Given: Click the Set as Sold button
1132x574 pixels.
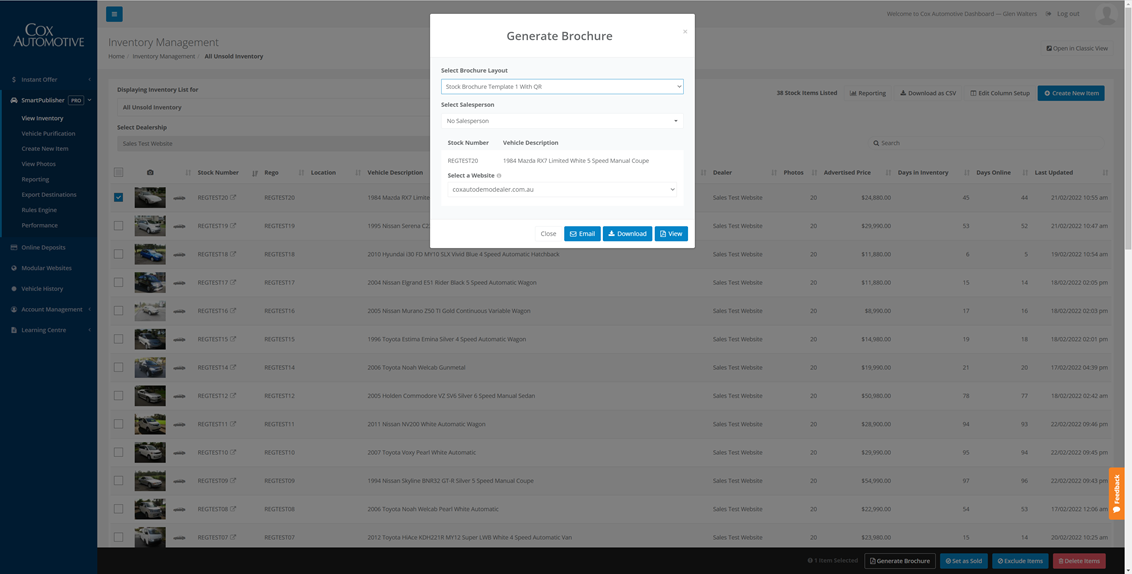Looking at the screenshot, I should pyautogui.click(x=963, y=561).
